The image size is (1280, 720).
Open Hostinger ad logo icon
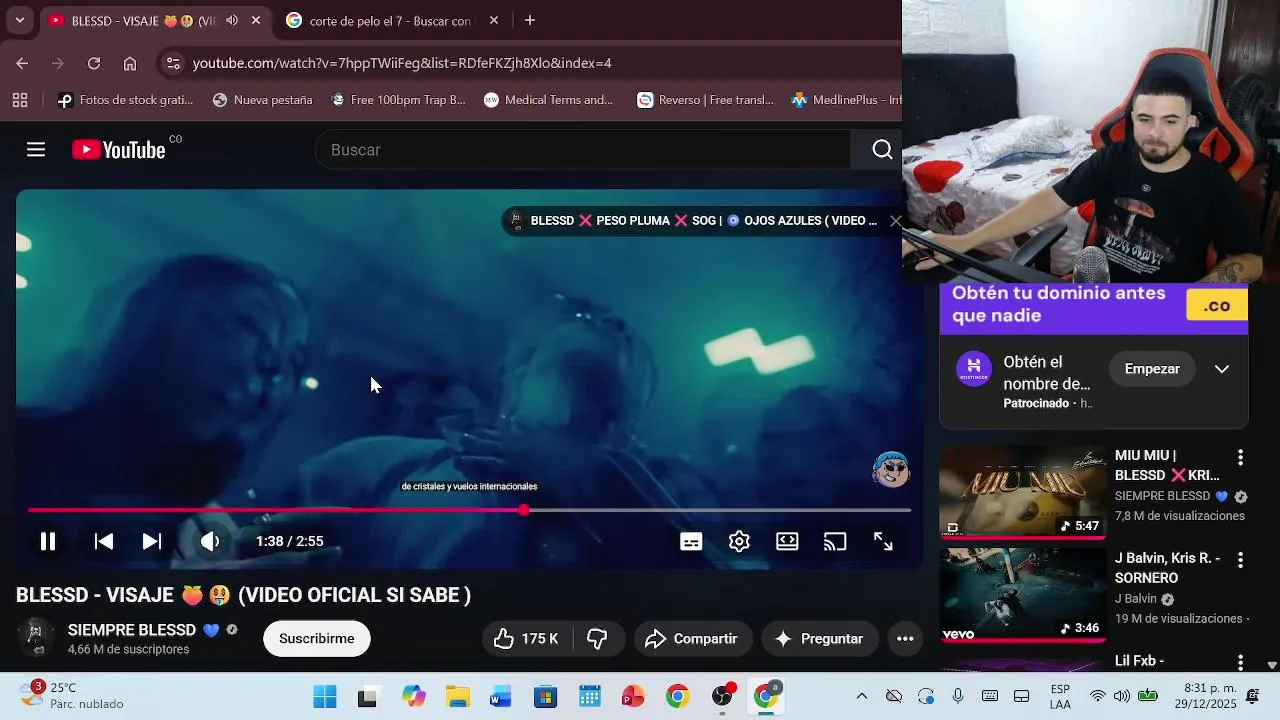974,369
